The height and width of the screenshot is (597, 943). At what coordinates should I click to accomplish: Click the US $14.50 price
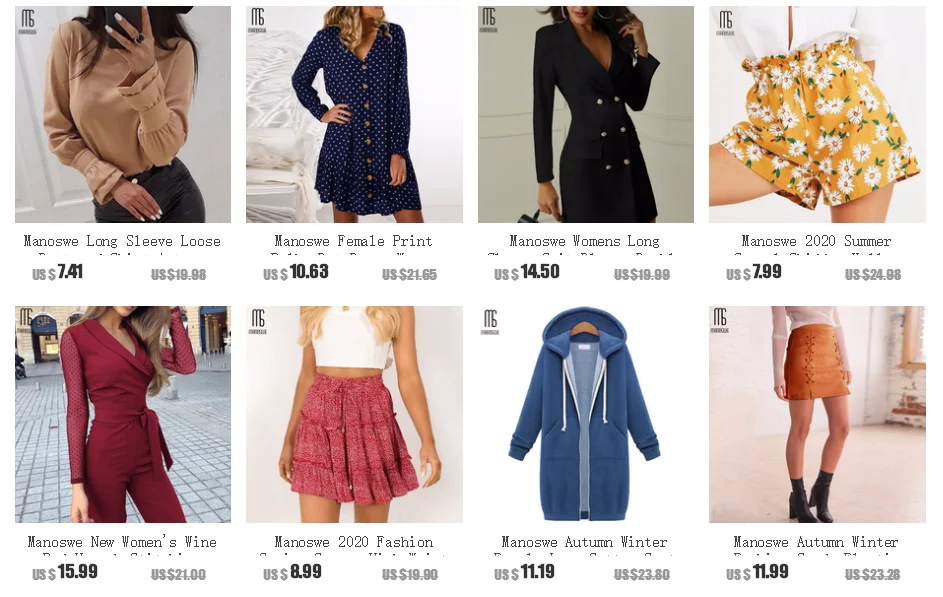[527, 272]
